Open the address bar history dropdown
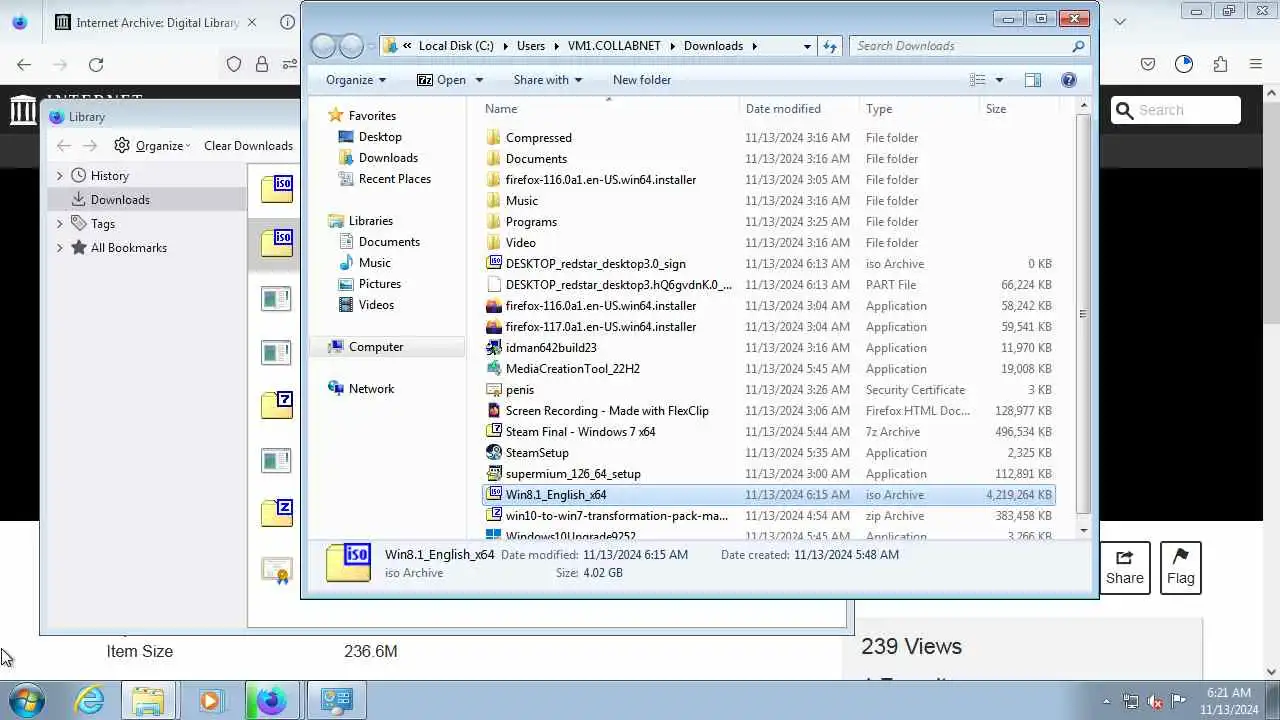 [x=807, y=46]
